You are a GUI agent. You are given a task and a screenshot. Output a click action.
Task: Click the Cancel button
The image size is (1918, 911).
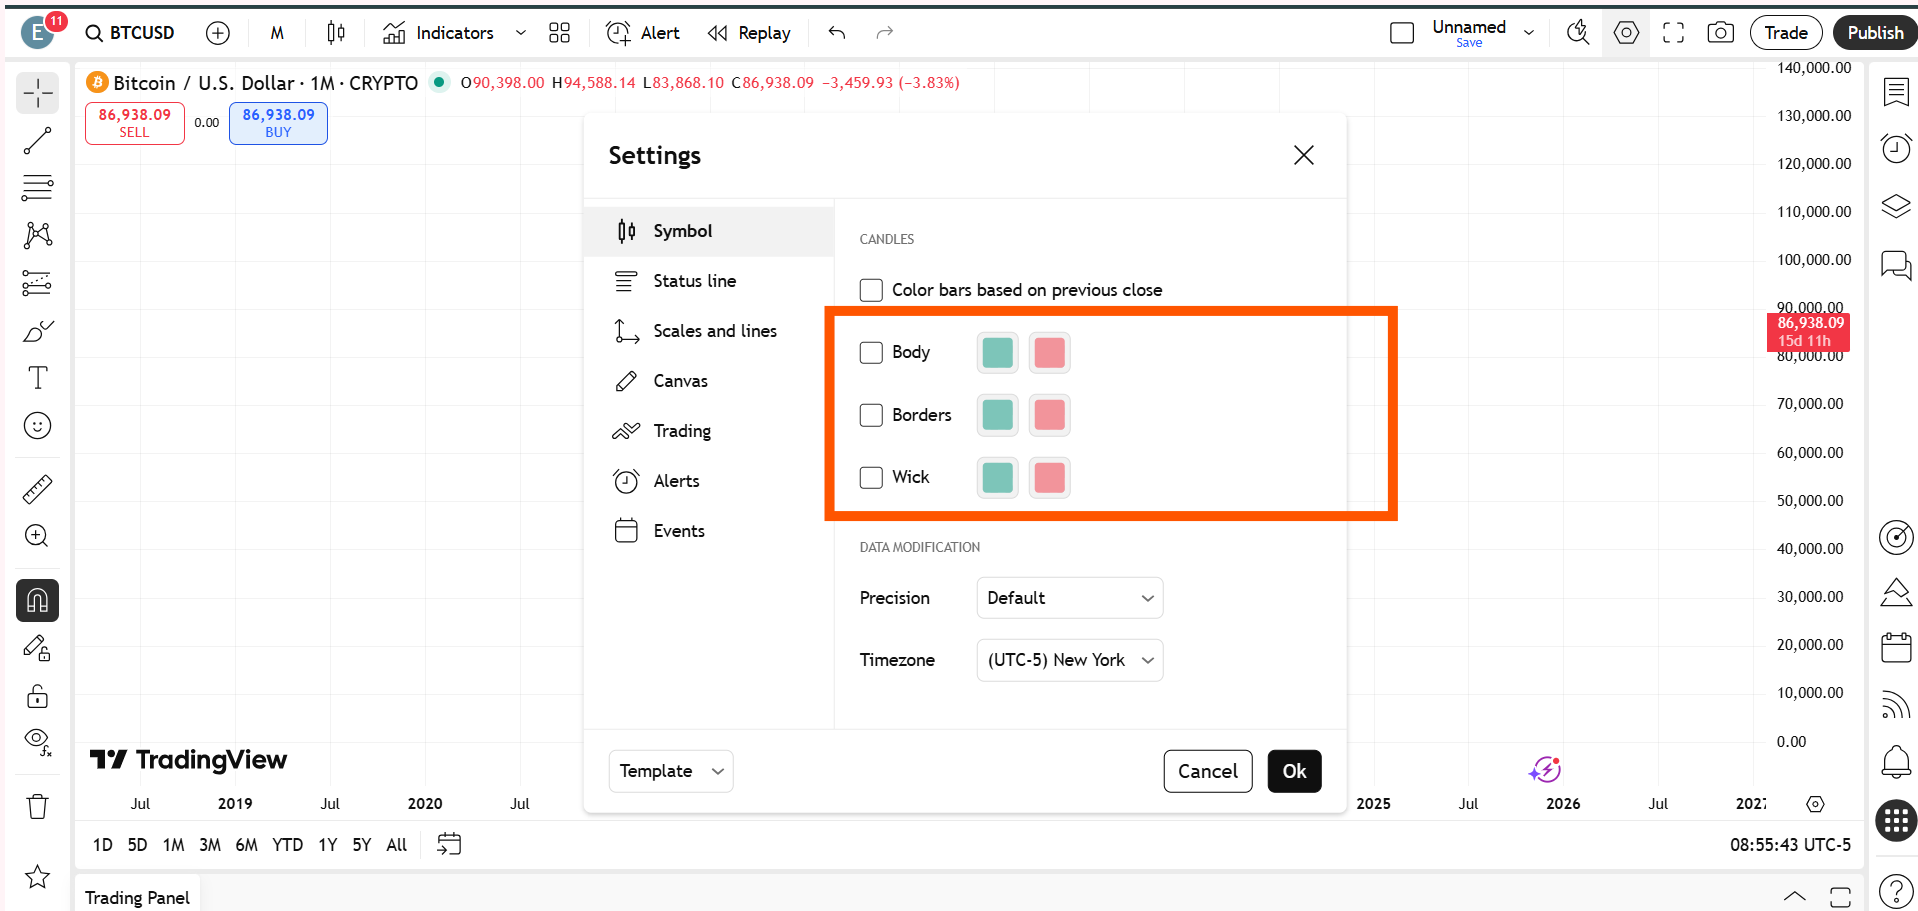[x=1207, y=771]
